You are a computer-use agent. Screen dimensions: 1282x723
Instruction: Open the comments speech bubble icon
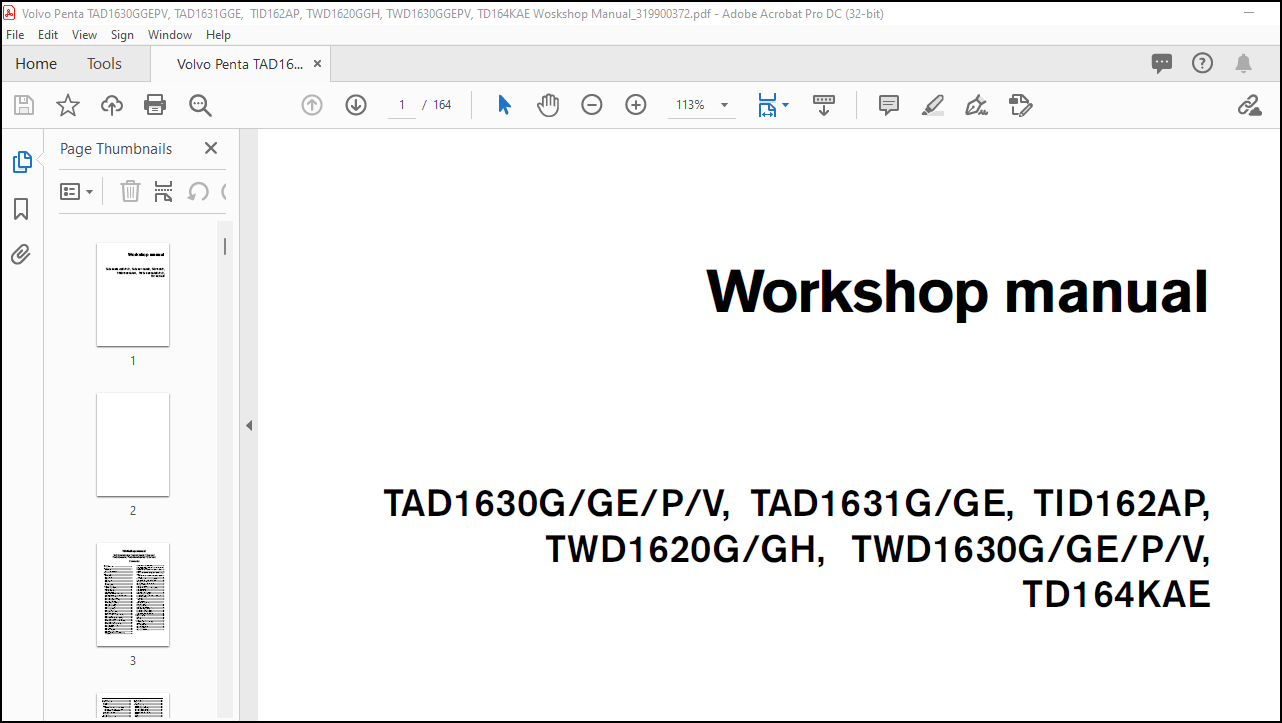(1162, 63)
